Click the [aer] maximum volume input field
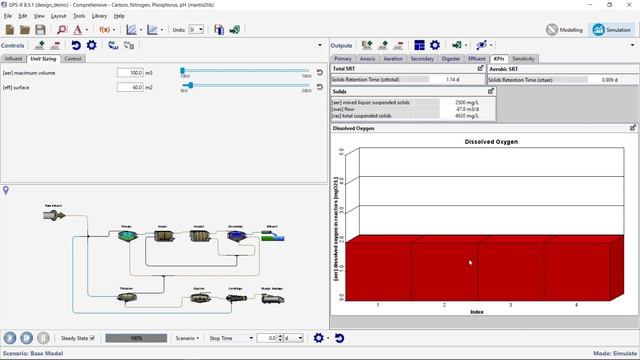The image size is (640, 360). tap(130, 73)
